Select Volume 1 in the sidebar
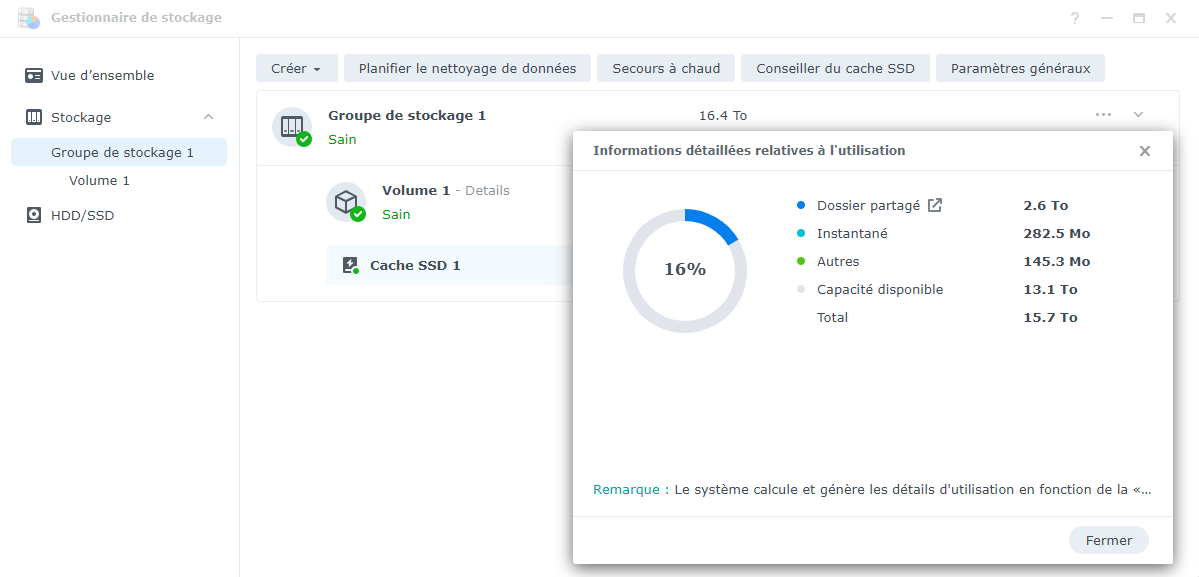This screenshot has width=1199, height=577. pyautogui.click(x=99, y=181)
